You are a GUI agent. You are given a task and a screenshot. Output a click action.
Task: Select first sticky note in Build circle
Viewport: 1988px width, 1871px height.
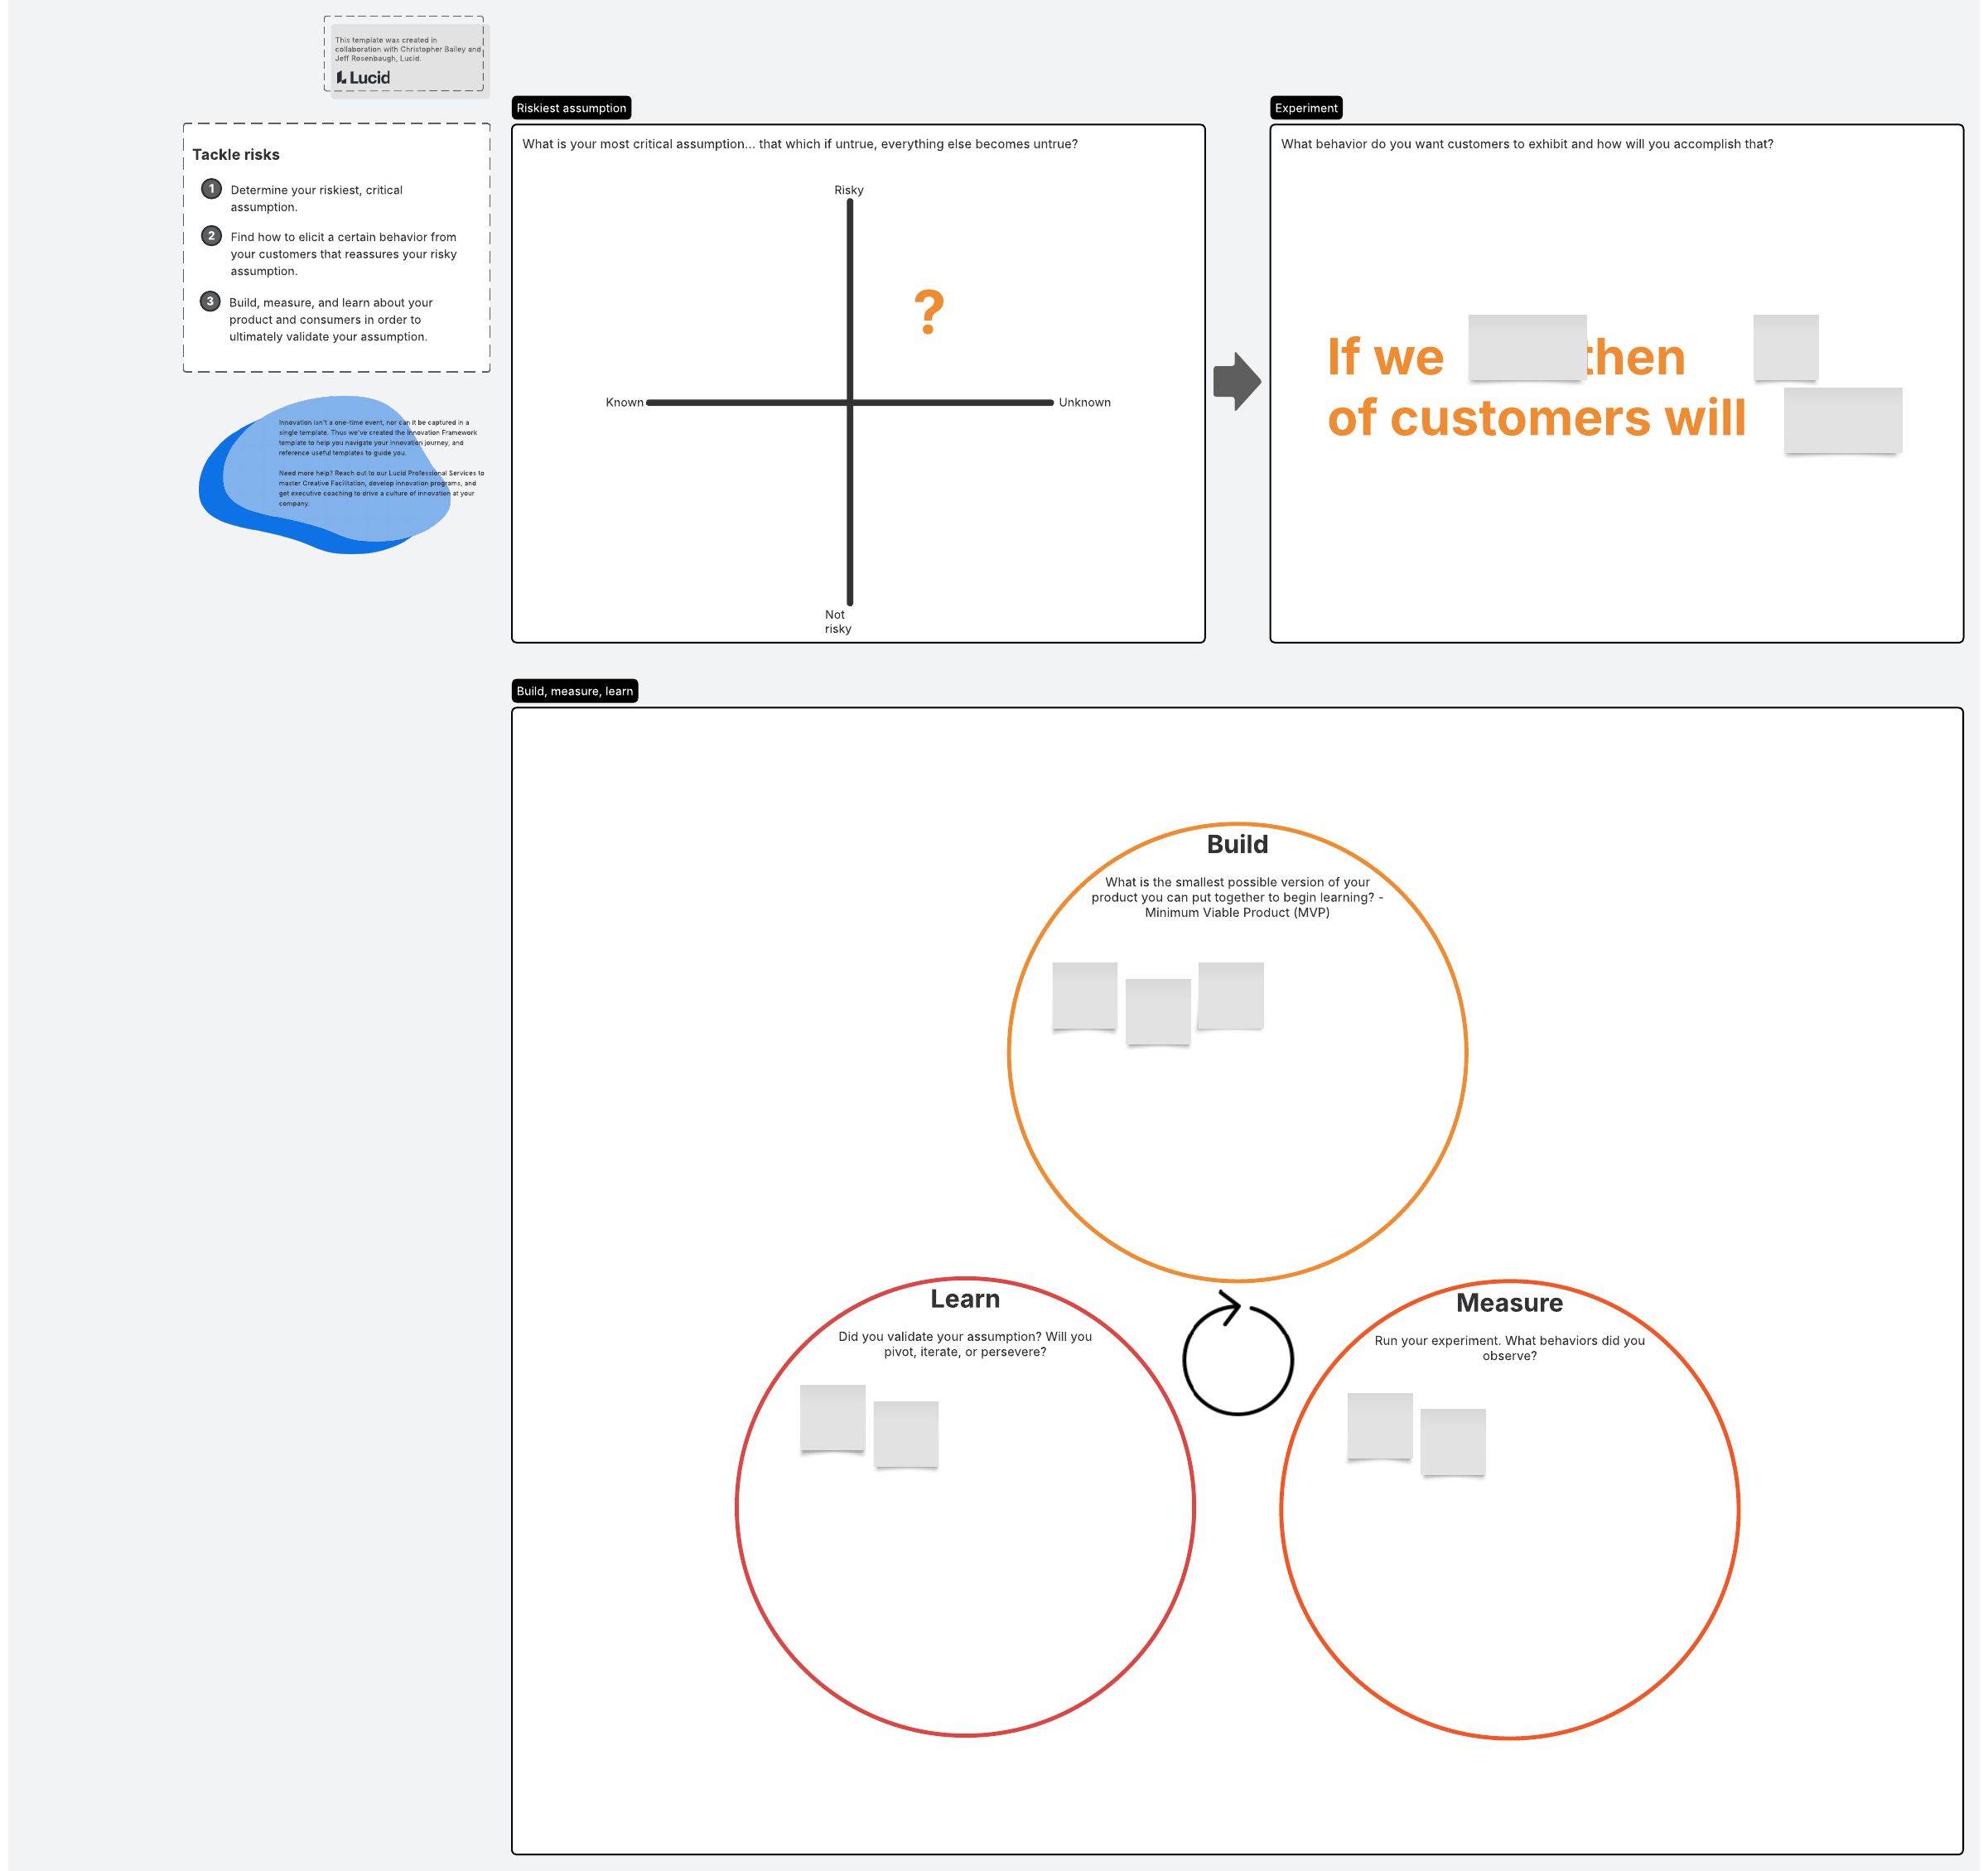pyautogui.click(x=1084, y=995)
